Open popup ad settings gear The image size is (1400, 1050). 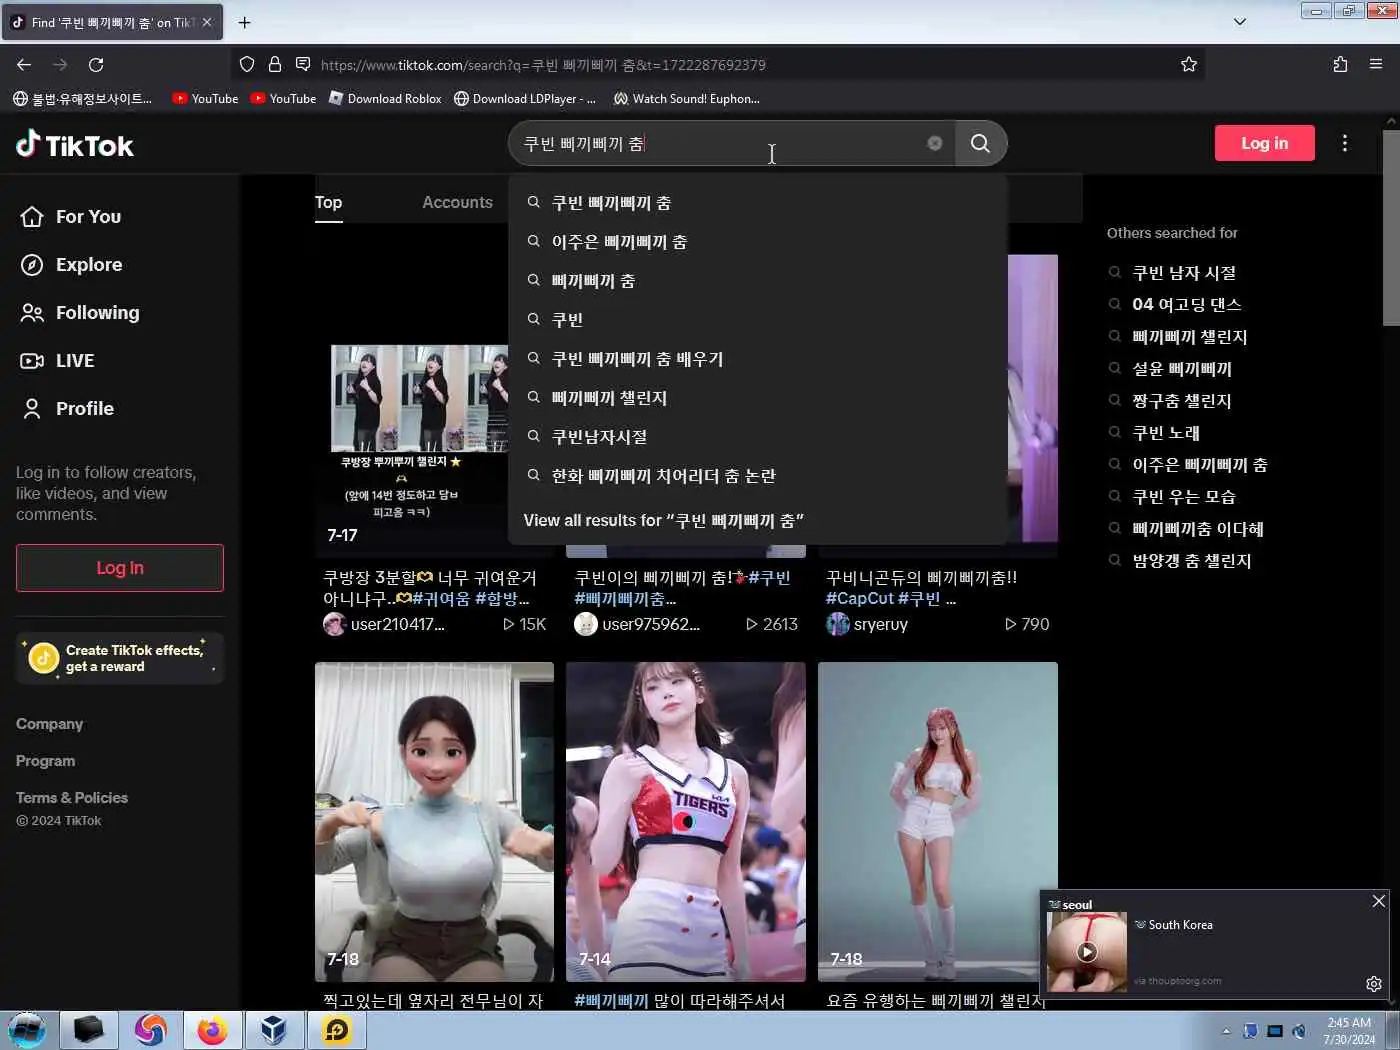point(1374,984)
